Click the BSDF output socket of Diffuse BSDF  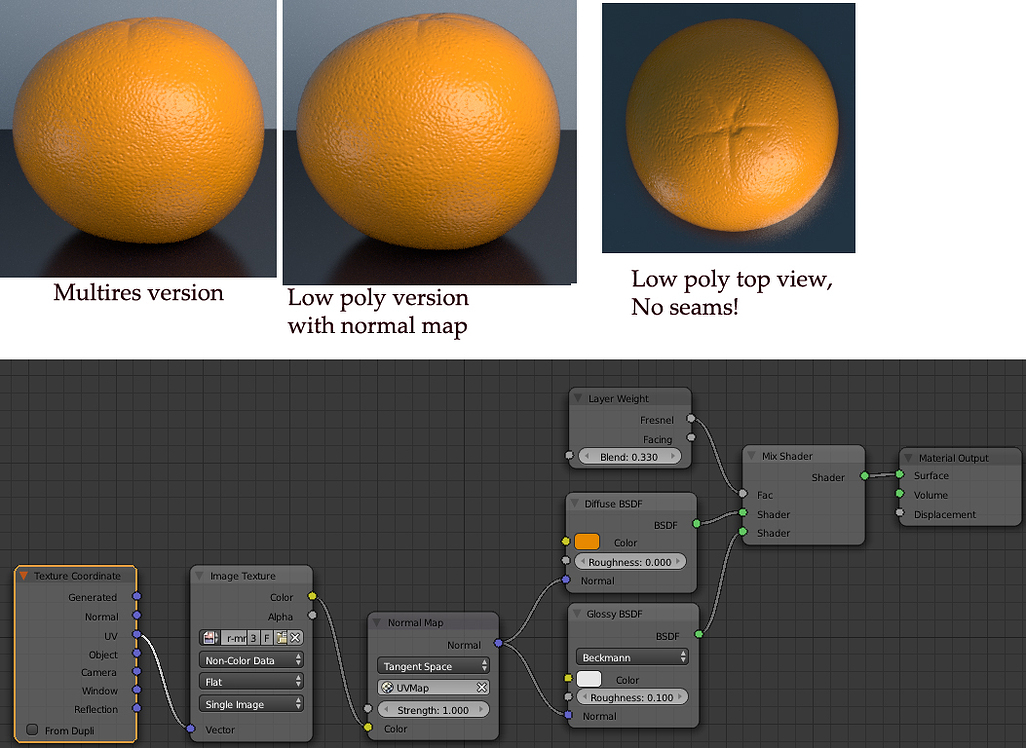pyautogui.click(x=696, y=524)
